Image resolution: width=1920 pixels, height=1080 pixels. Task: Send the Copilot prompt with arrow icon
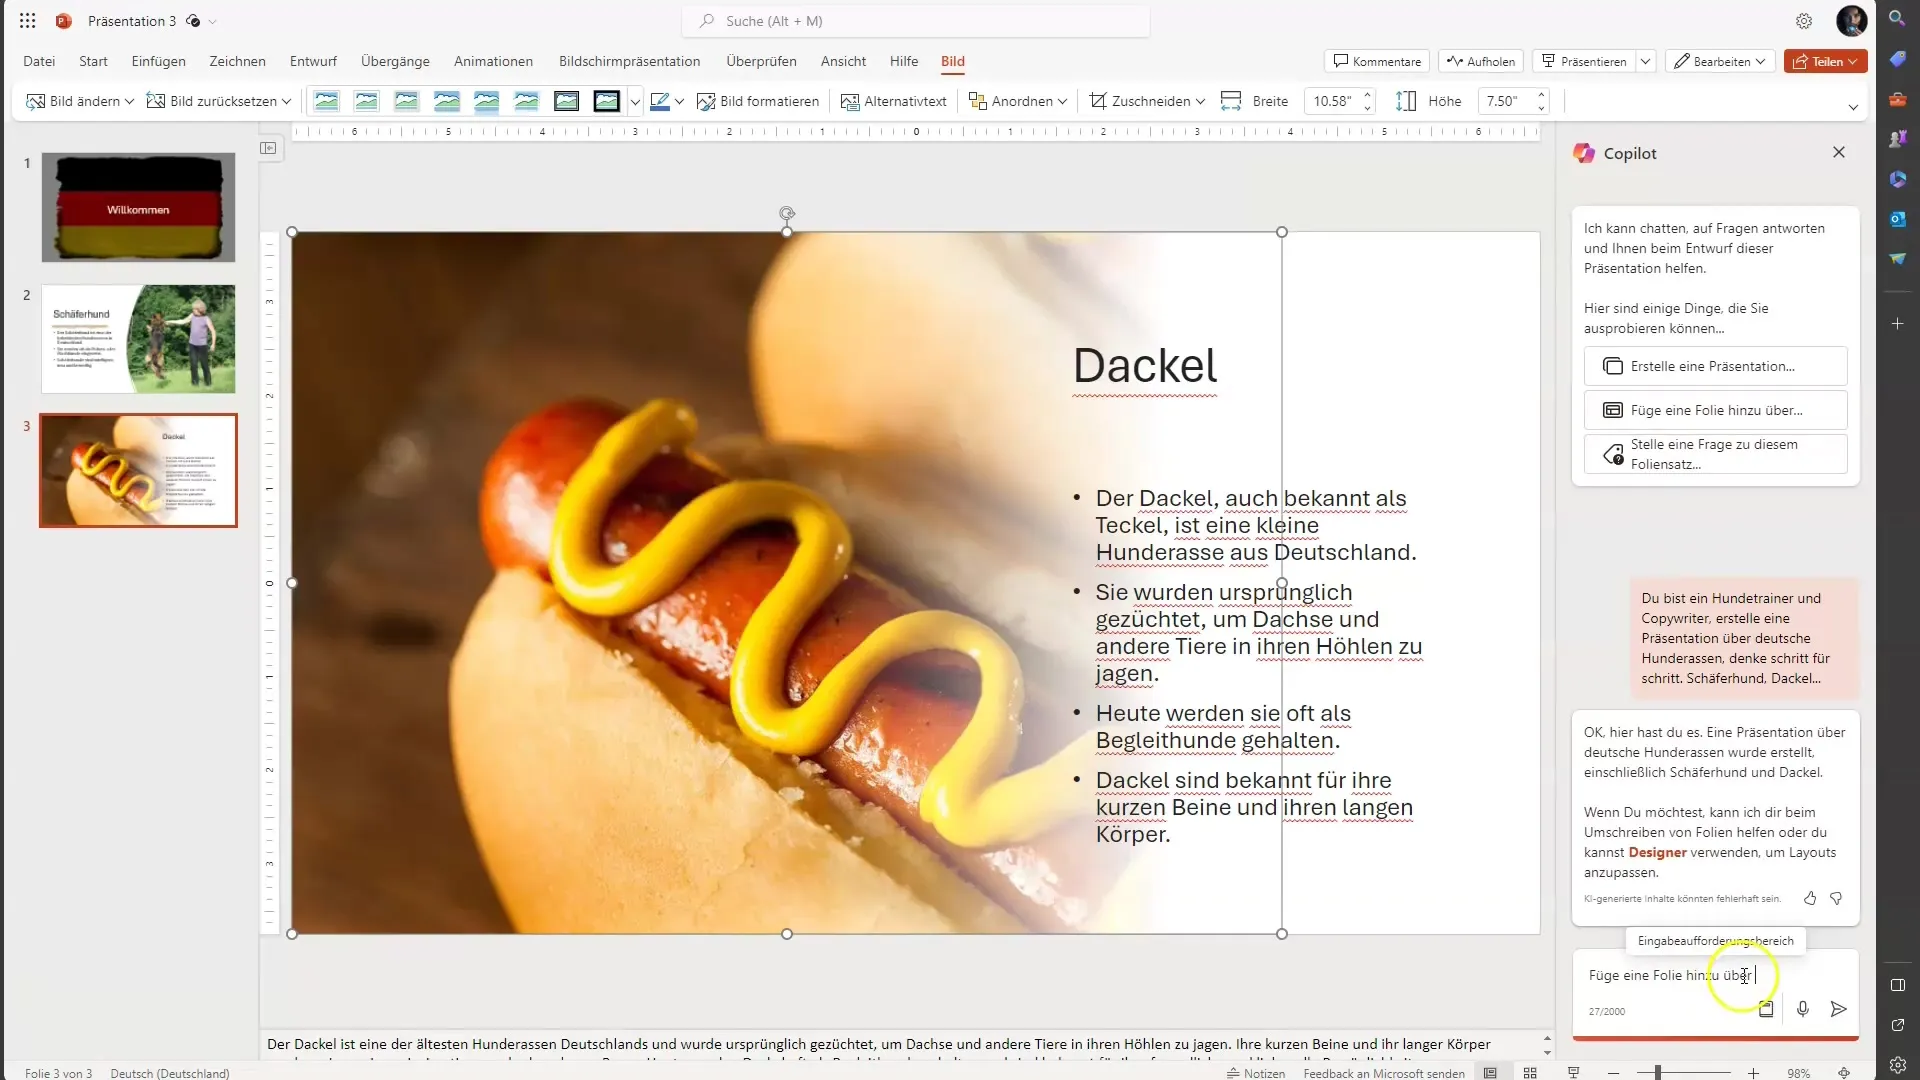click(x=1838, y=1009)
